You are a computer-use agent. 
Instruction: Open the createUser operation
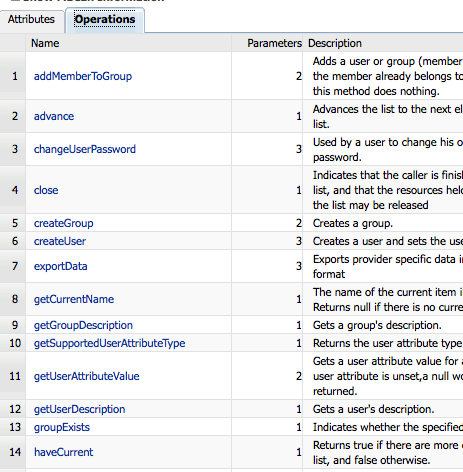(60, 241)
